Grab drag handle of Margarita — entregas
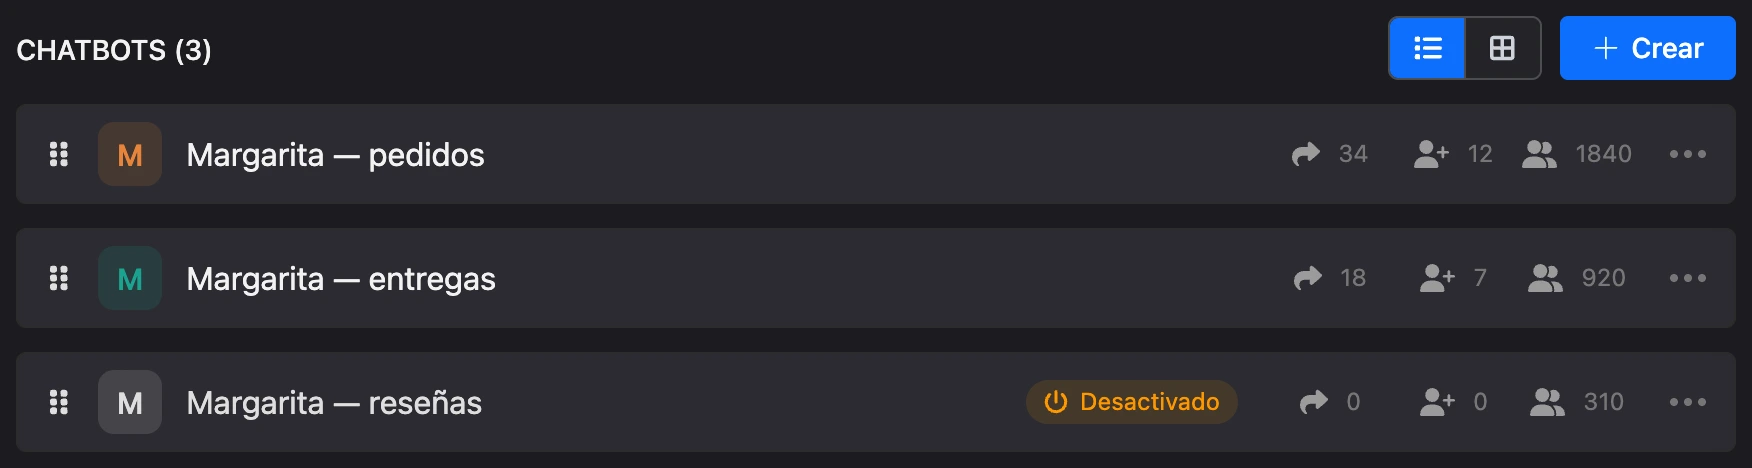 coord(59,278)
